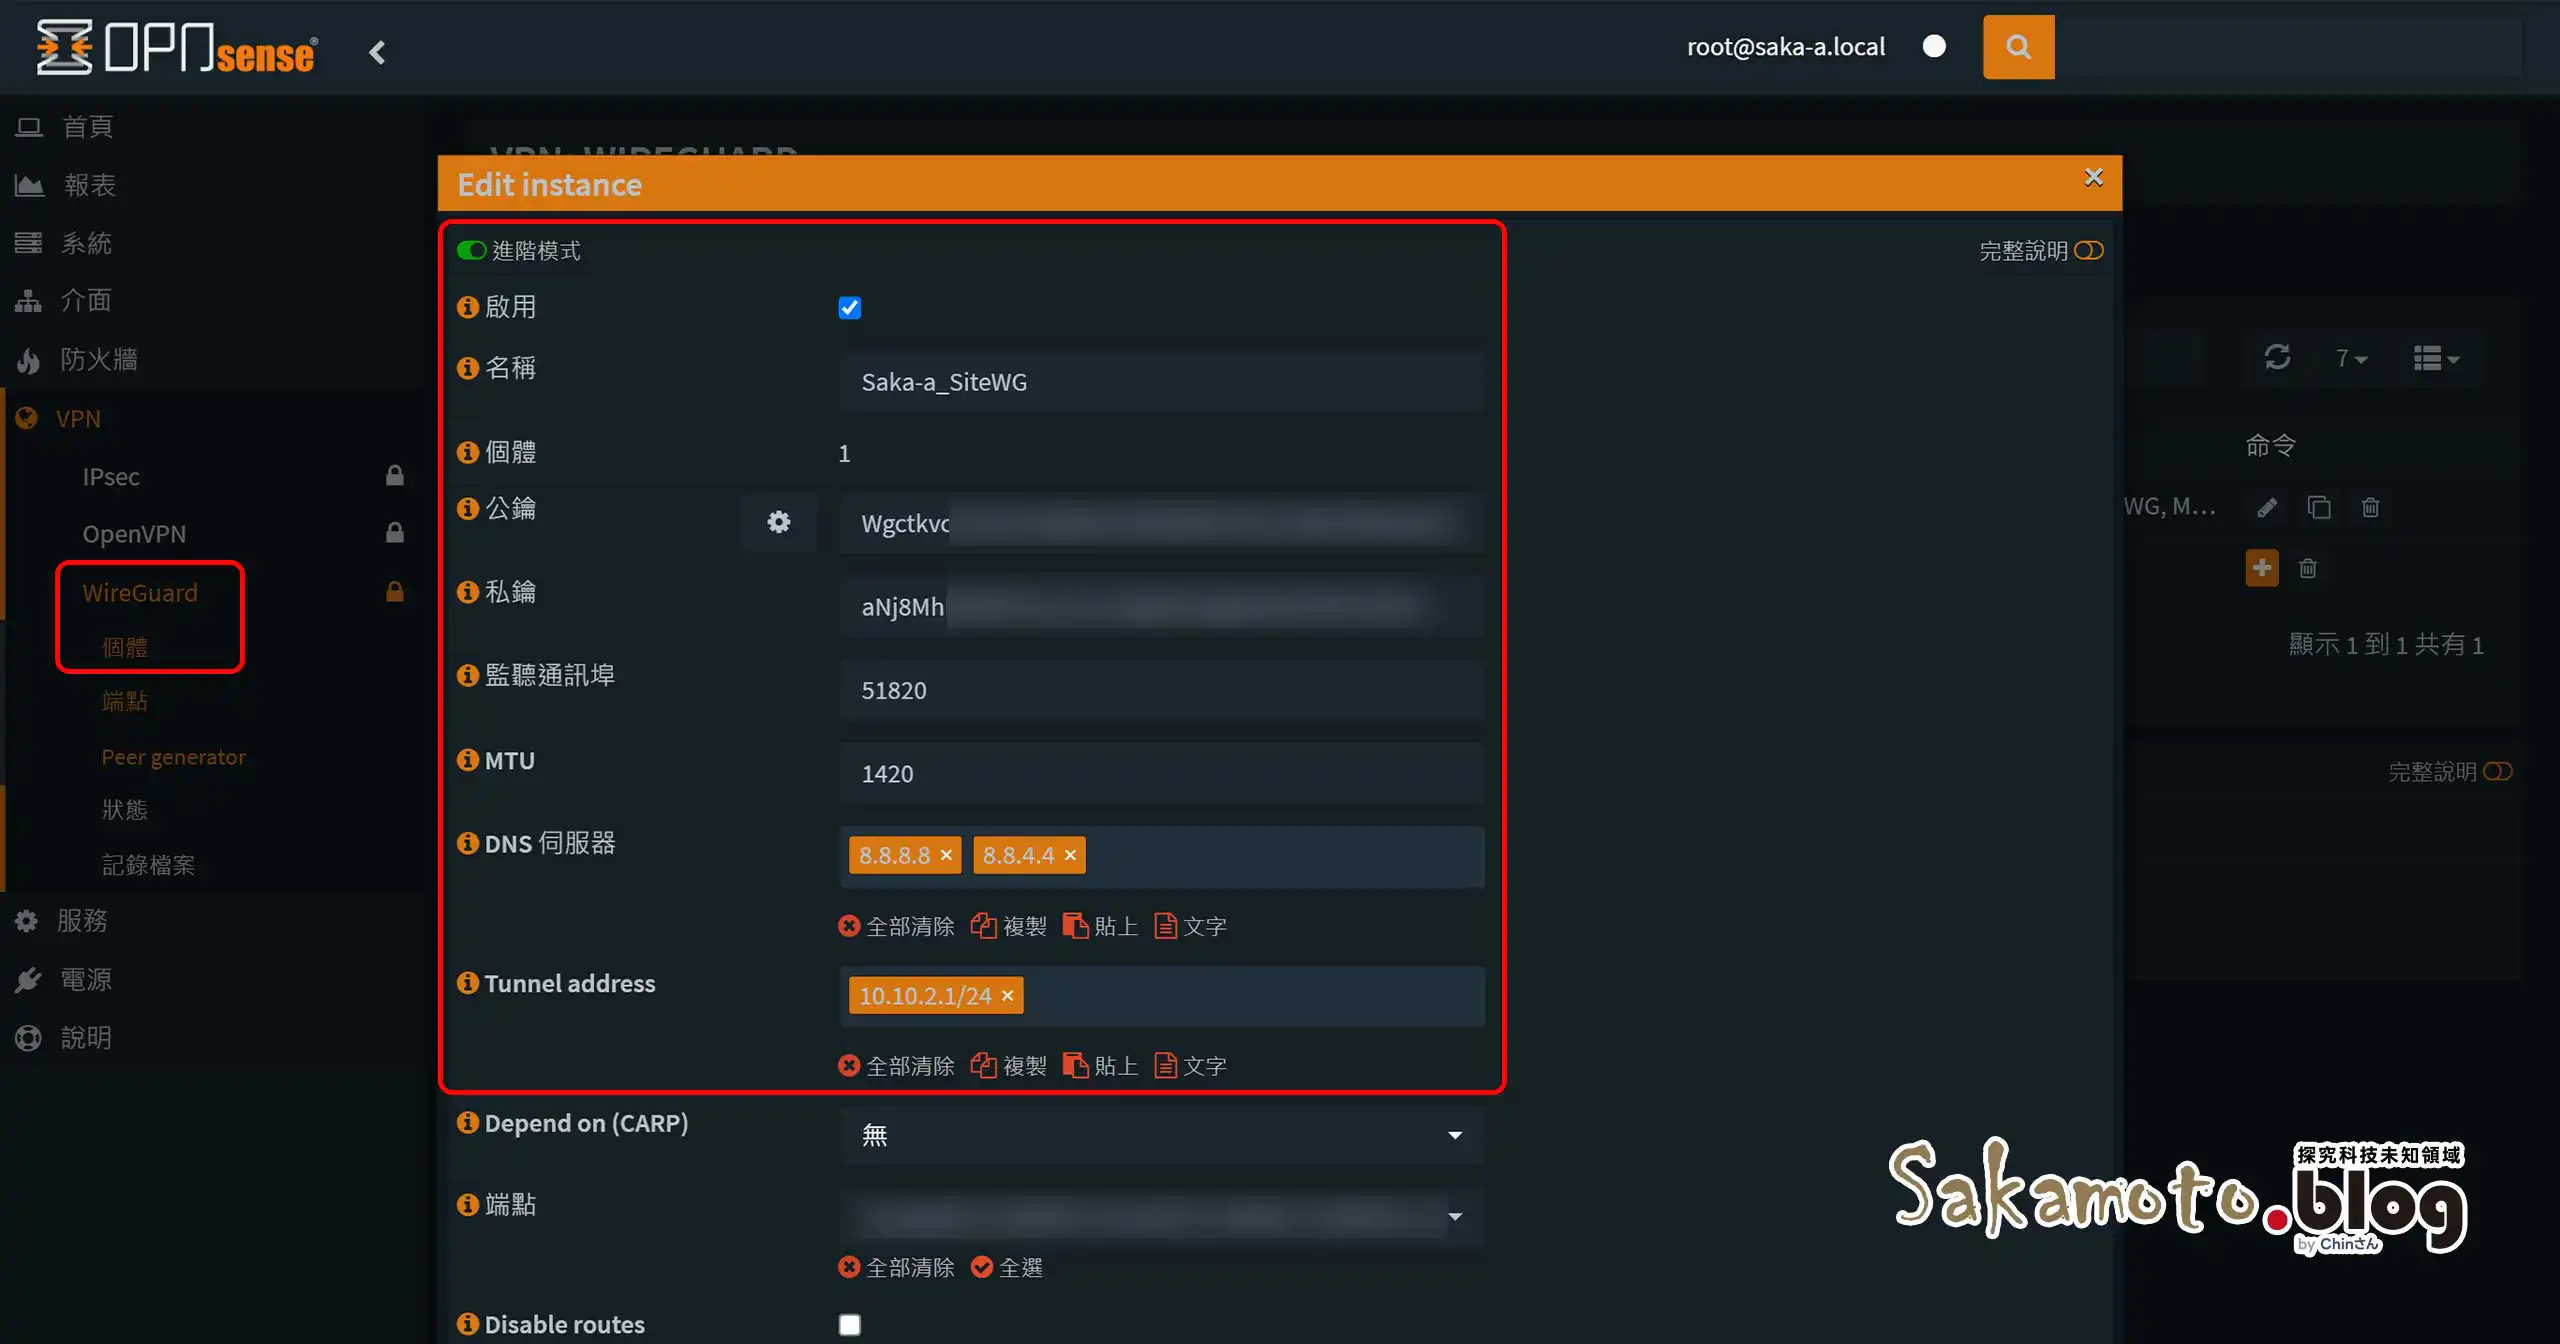The width and height of the screenshot is (2560, 1344).
Task: Click the gear icon next to the public key
Action: point(779,522)
